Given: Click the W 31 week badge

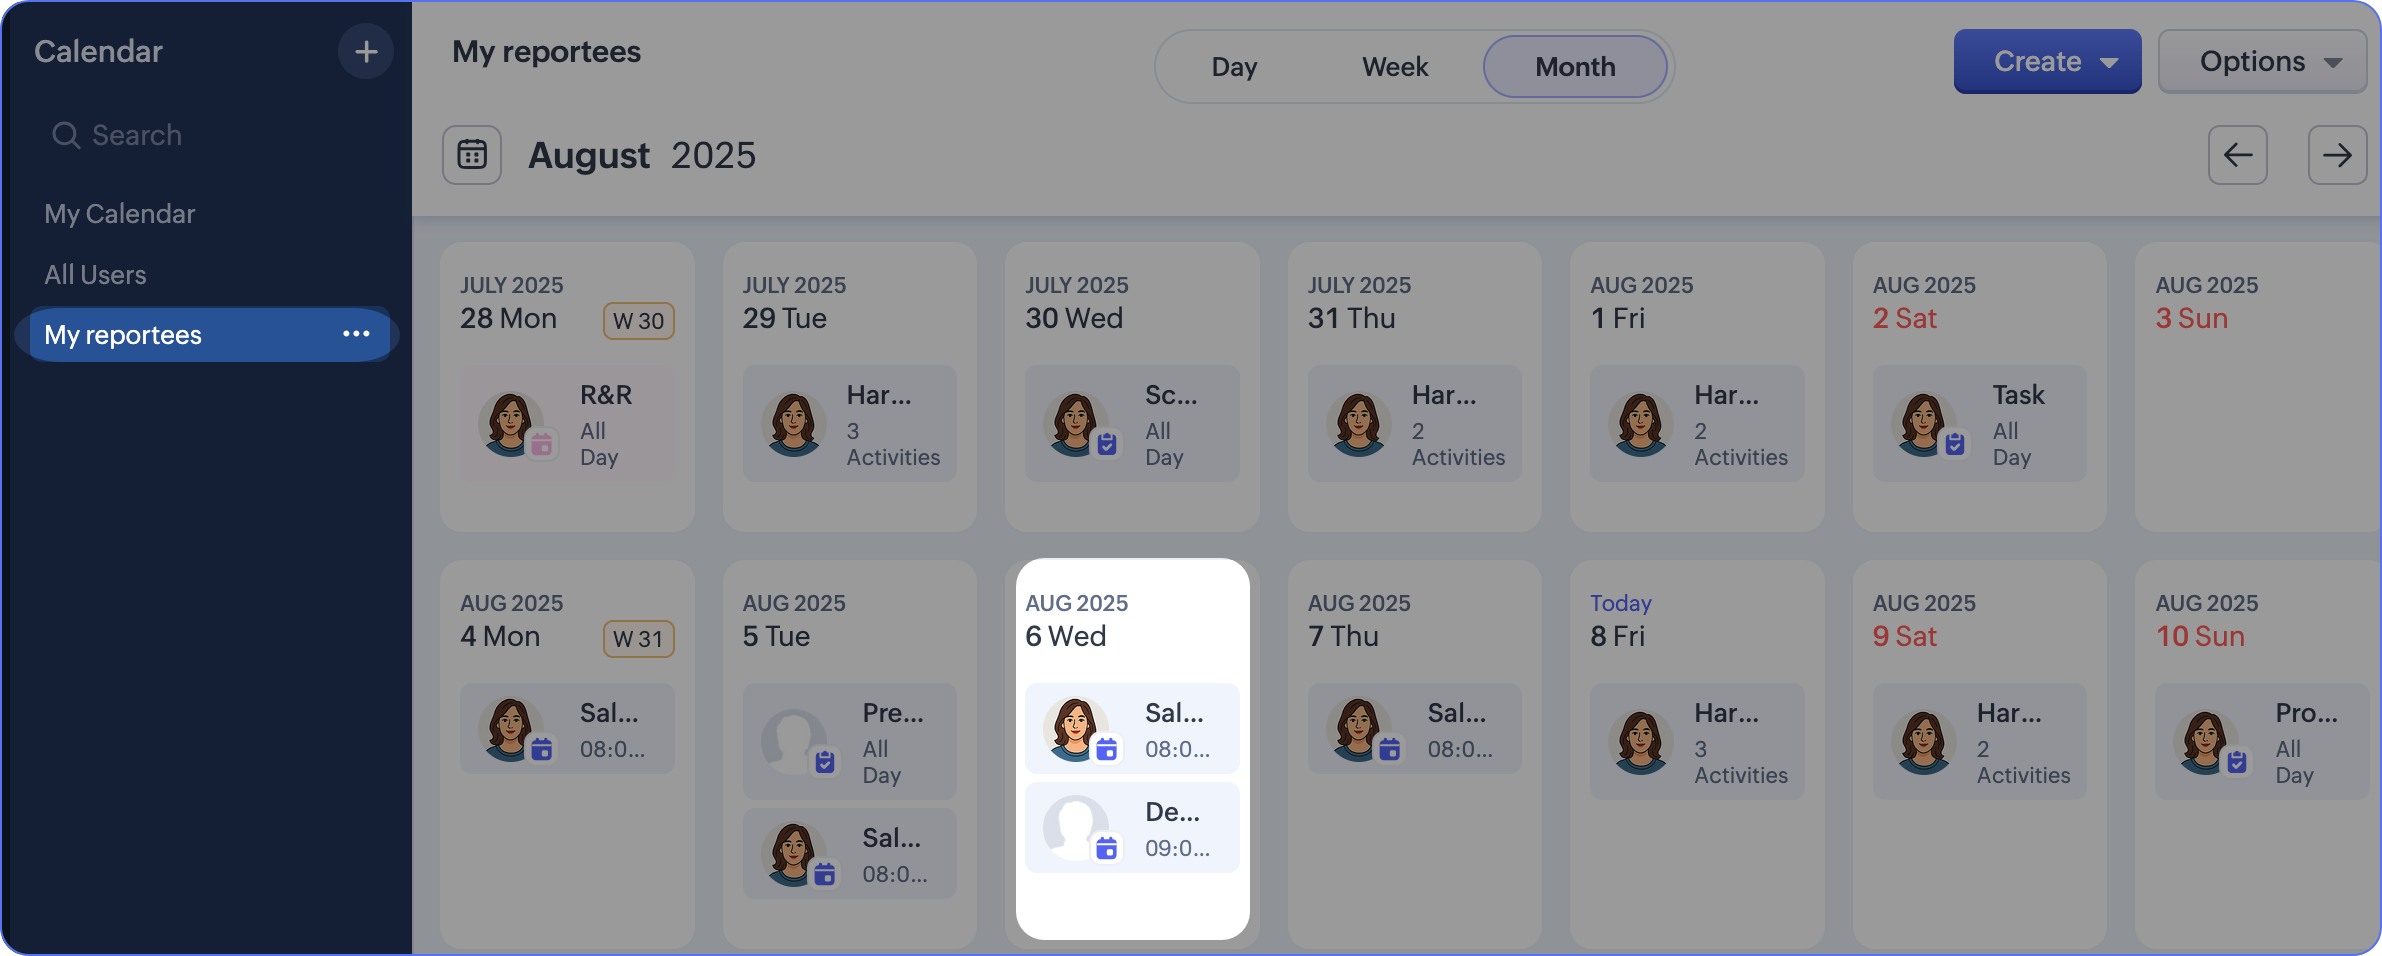Looking at the screenshot, I should [x=638, y=639].
